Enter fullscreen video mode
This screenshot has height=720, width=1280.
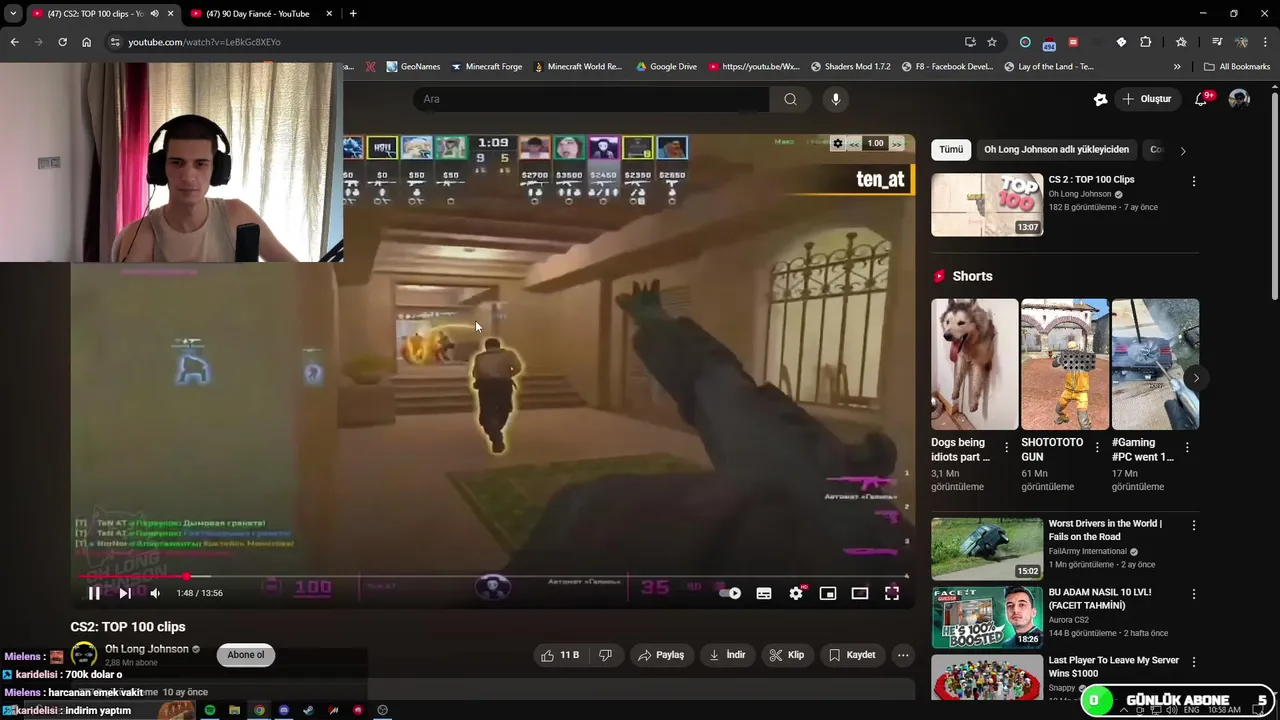[x=892, y=593]
